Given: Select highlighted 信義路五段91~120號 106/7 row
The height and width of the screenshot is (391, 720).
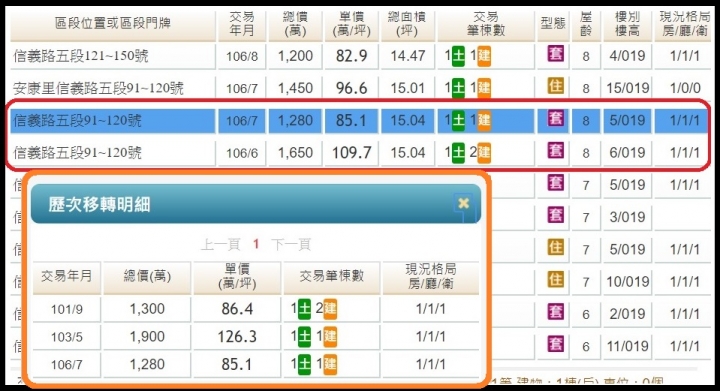Looking at the screenshot, I should click(x=112, y=121).
